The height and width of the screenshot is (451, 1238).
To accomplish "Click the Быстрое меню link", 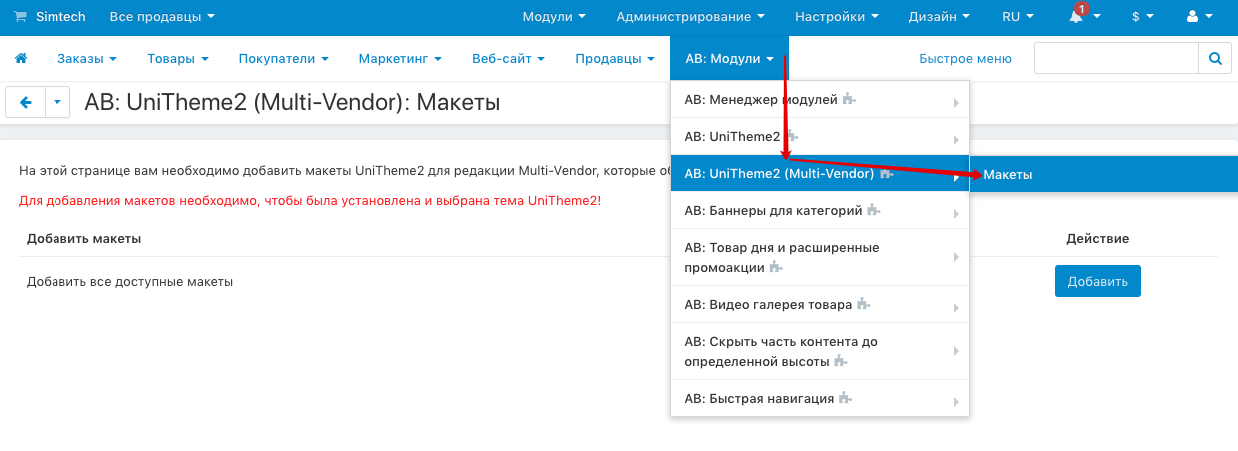I will (965, 59).
